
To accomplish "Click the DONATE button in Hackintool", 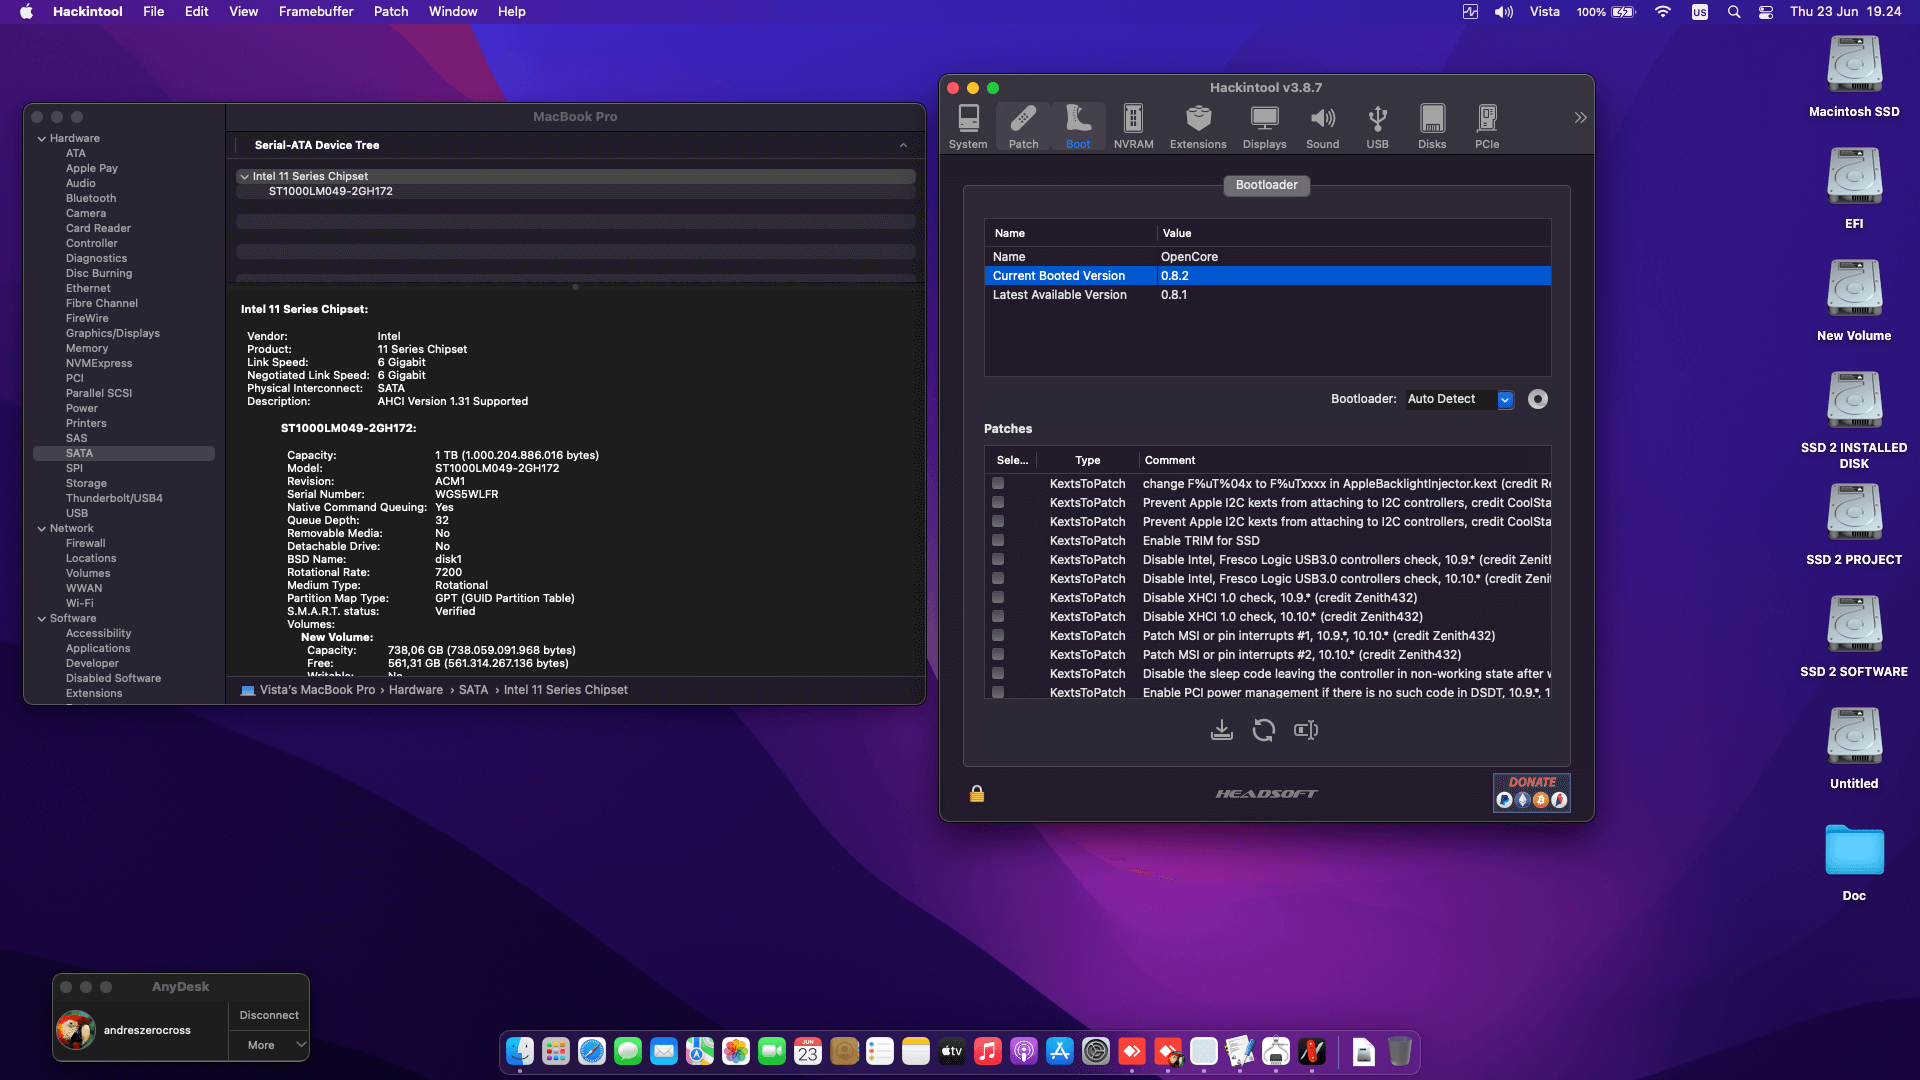I will click(x=1532, y=792).
